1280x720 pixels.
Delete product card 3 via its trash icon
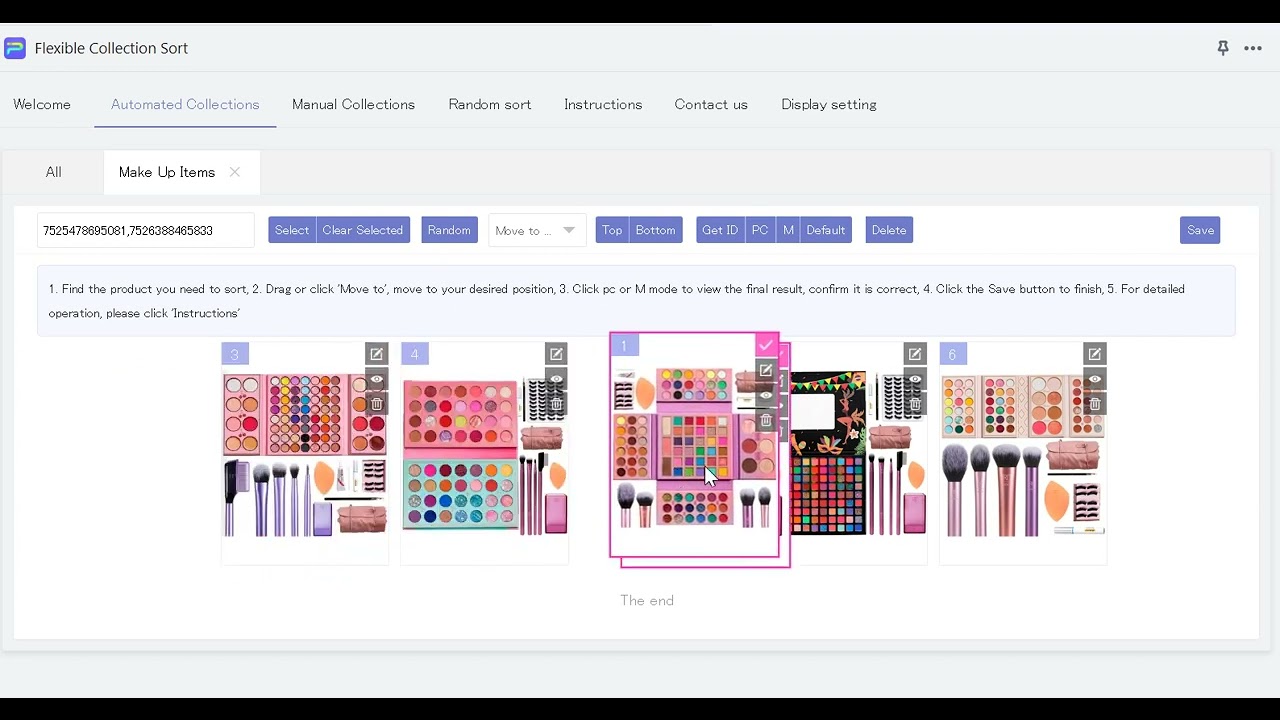tap(376, 403)
